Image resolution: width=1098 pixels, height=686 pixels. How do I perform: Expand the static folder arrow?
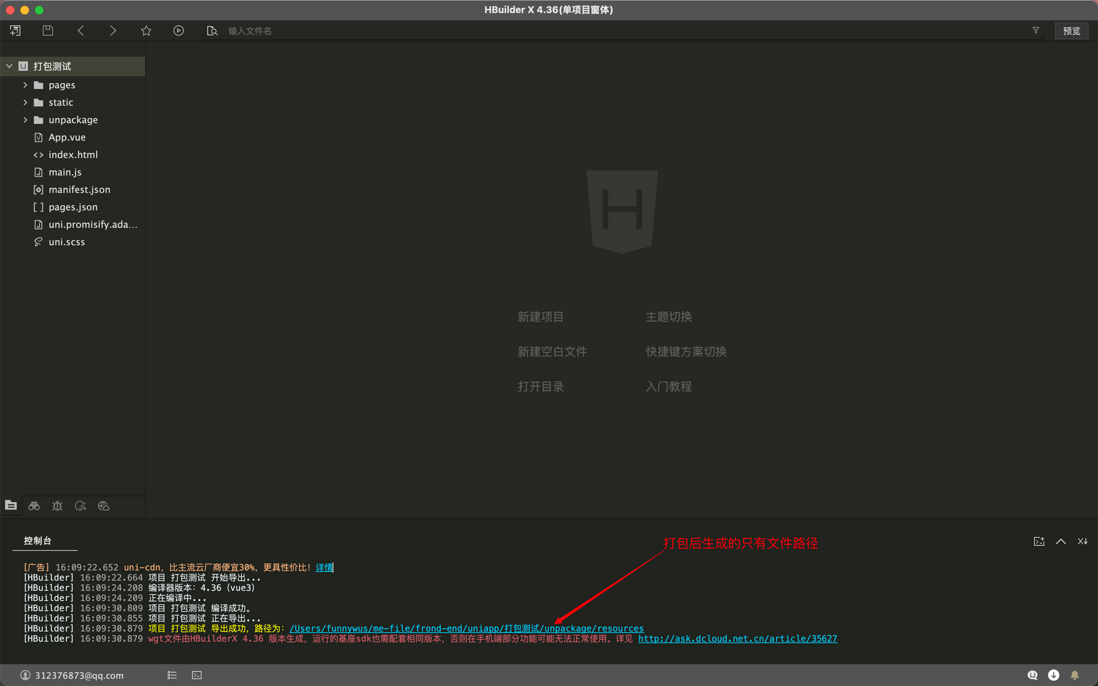click(x=25, y=102)
